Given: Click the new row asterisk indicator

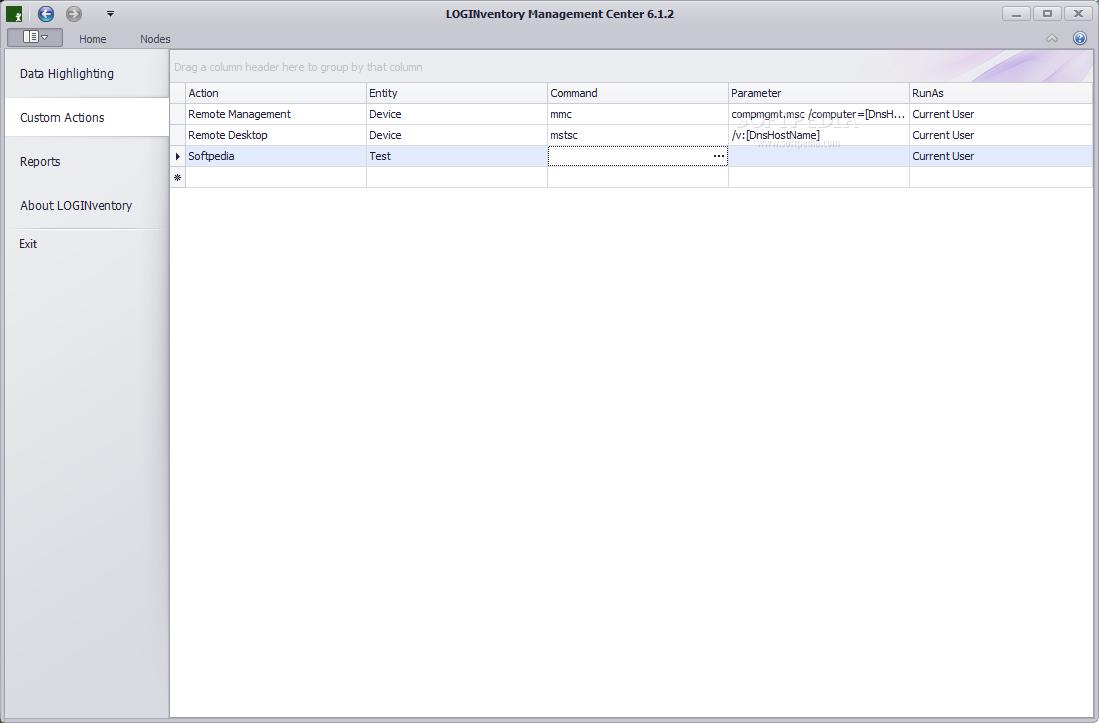Looking at the screenshot, I should (x=177, y=177).
